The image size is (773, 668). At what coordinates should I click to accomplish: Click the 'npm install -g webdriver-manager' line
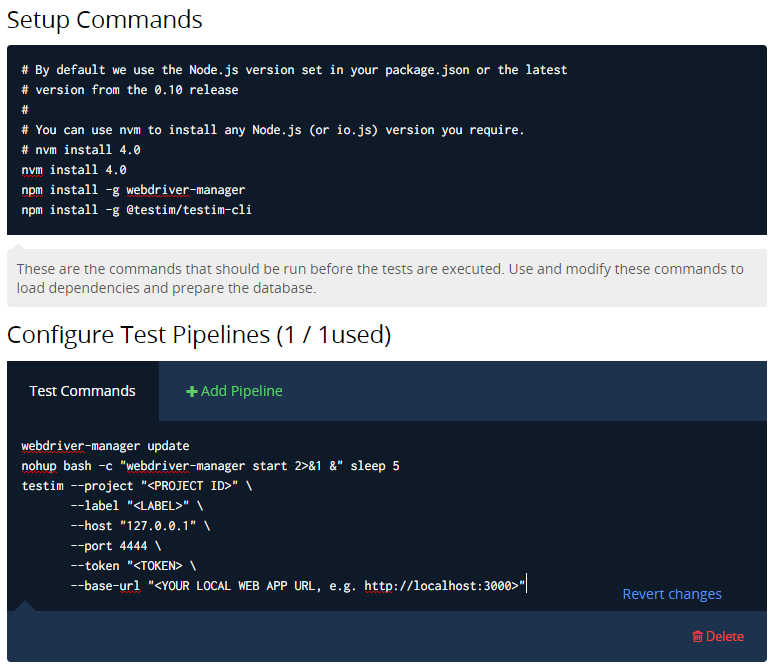click(x=133, y=190)
